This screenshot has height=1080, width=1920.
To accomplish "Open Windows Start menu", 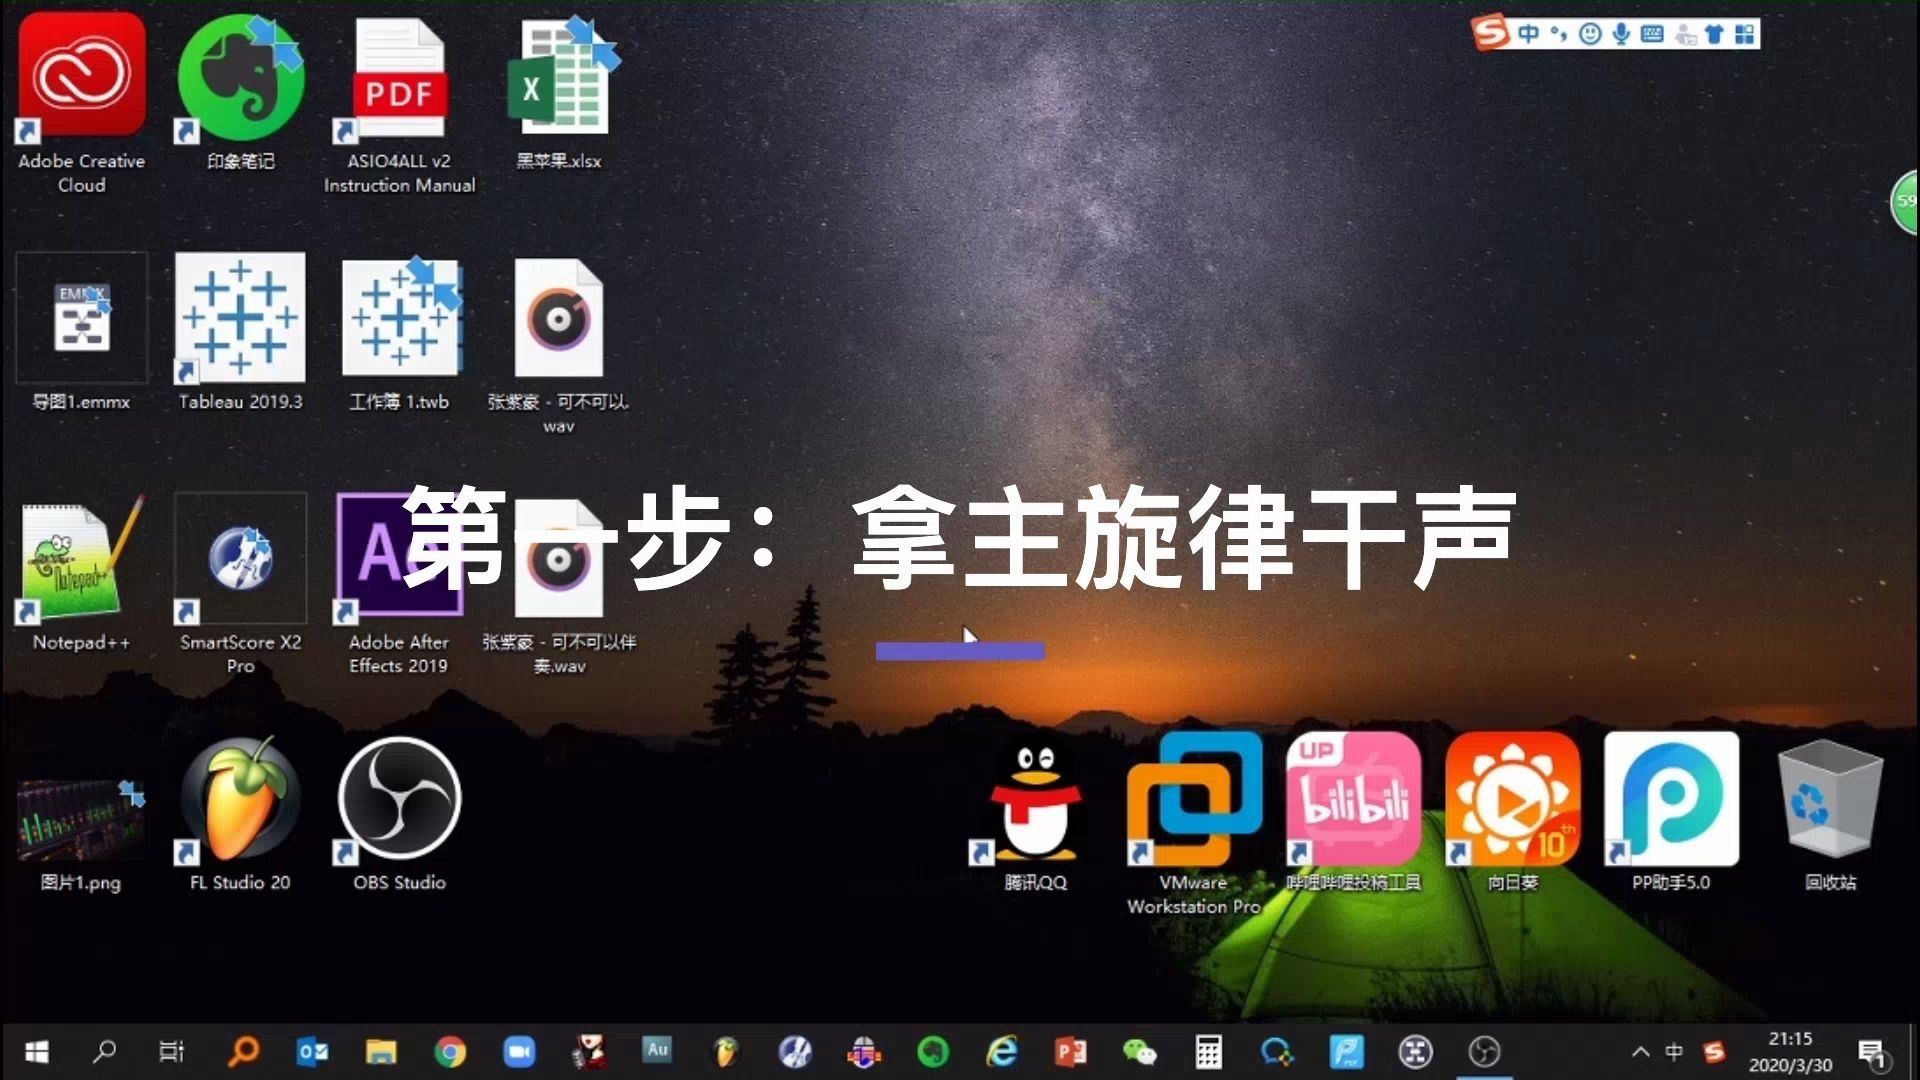I will 20,1051.
